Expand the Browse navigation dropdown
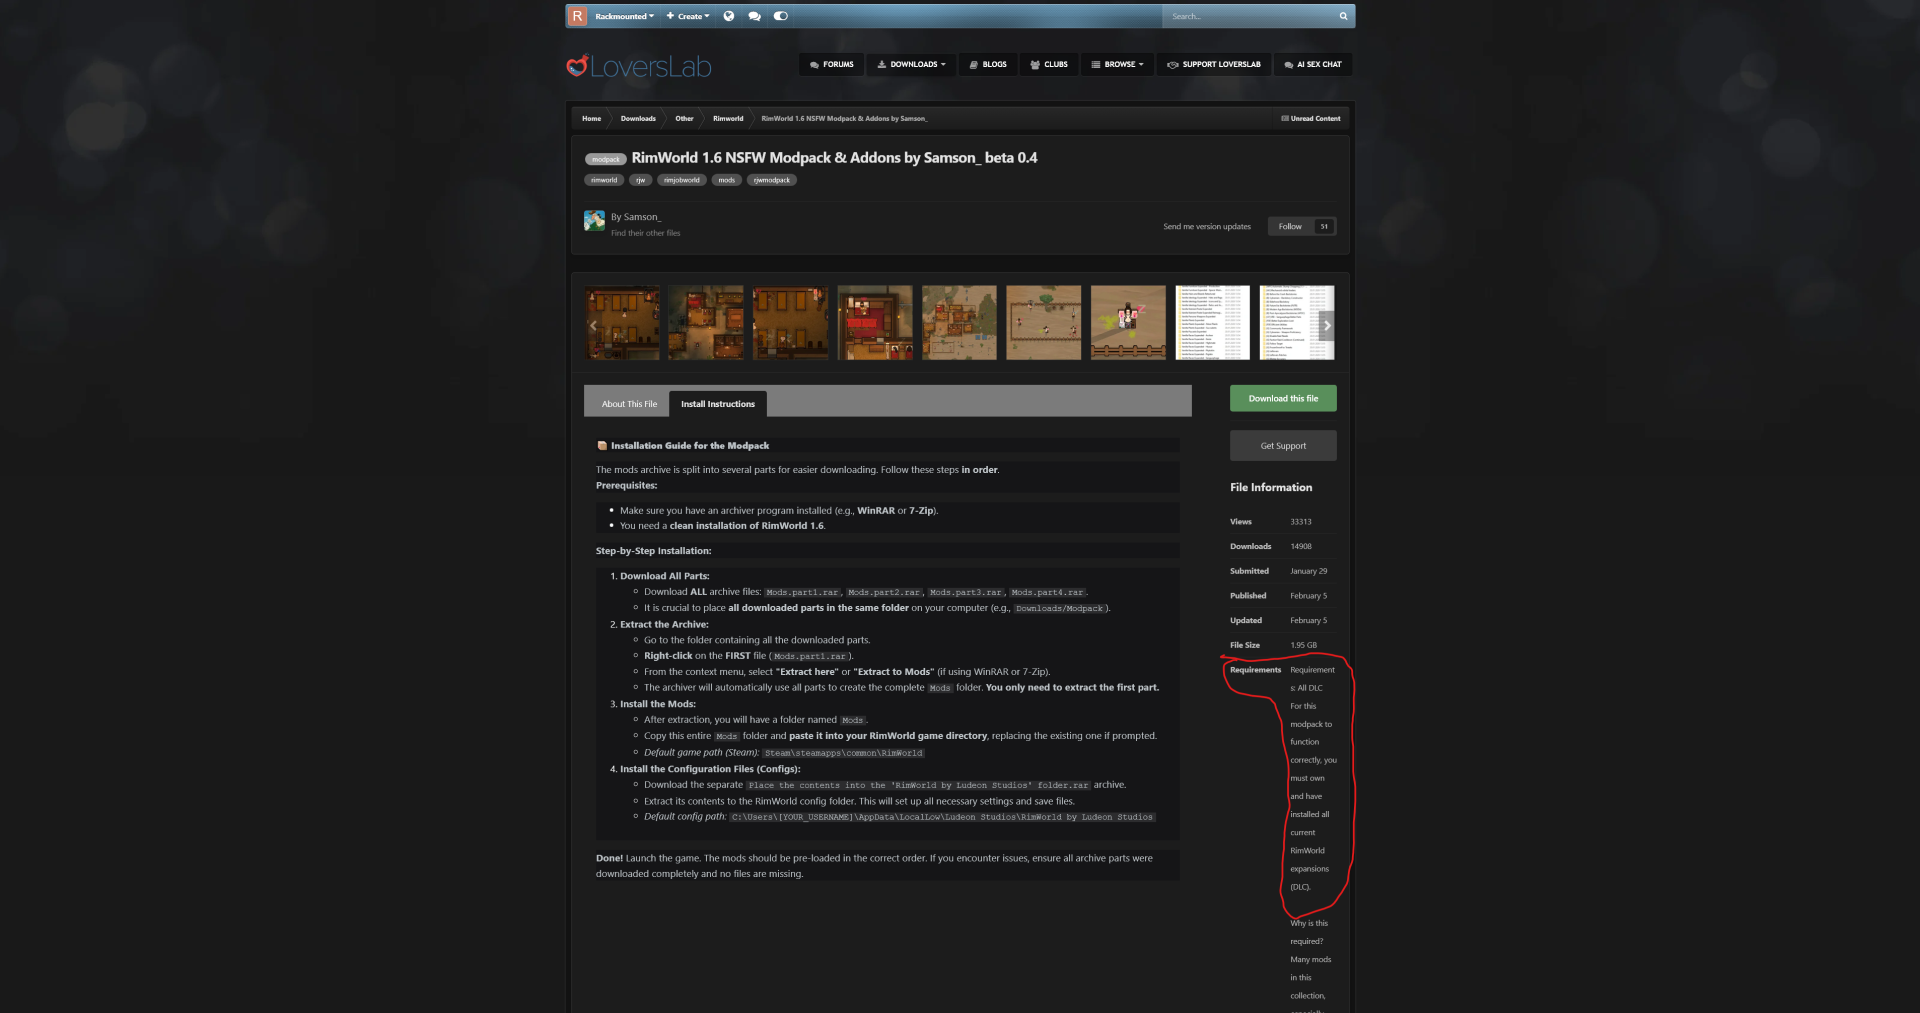The width and height of the screenshot is (1920, 1013). [1117, 64]
